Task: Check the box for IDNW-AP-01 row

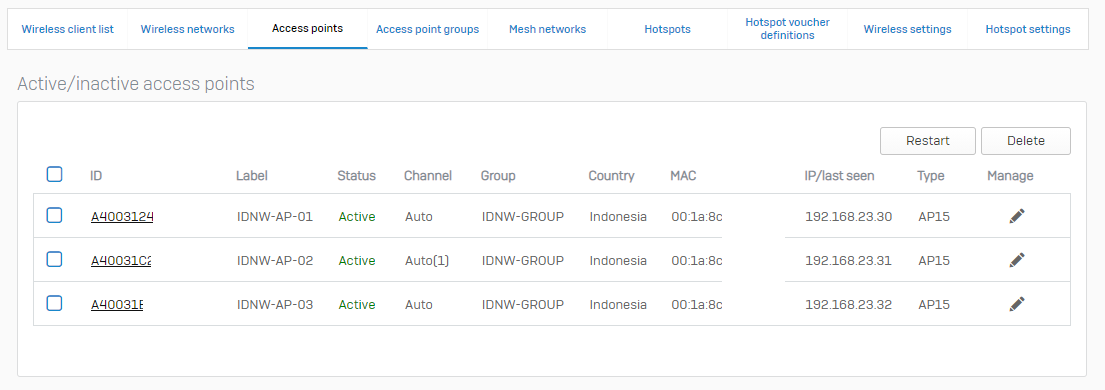Action: pos(54,216)
